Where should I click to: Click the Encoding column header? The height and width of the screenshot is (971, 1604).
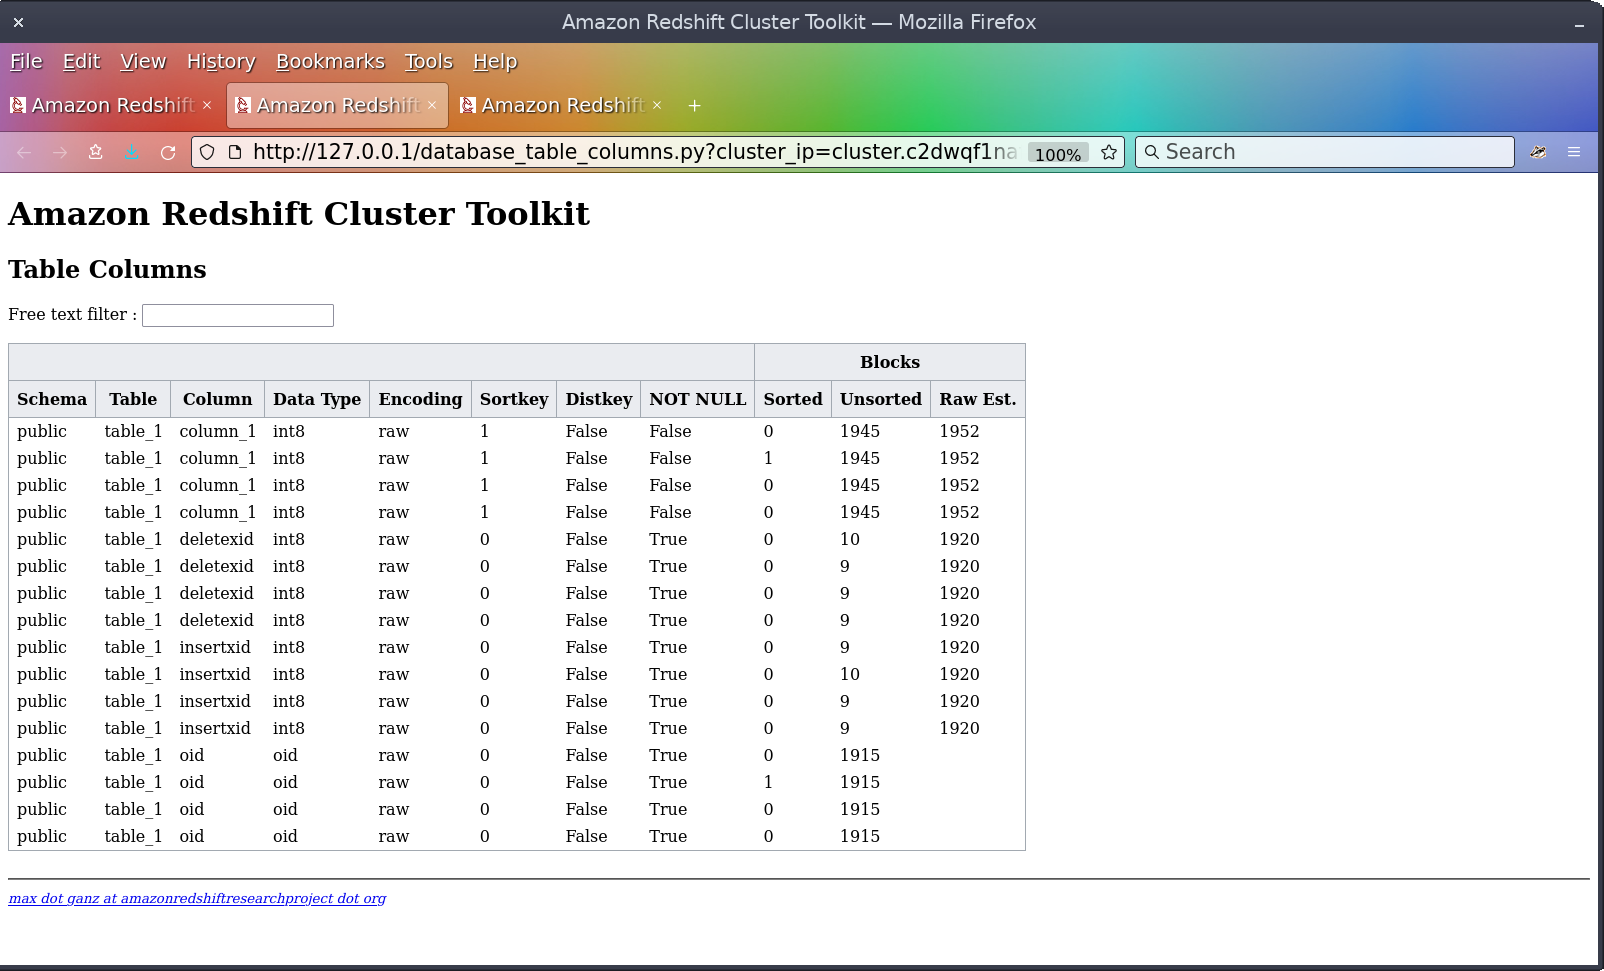[x=420, y=399]
